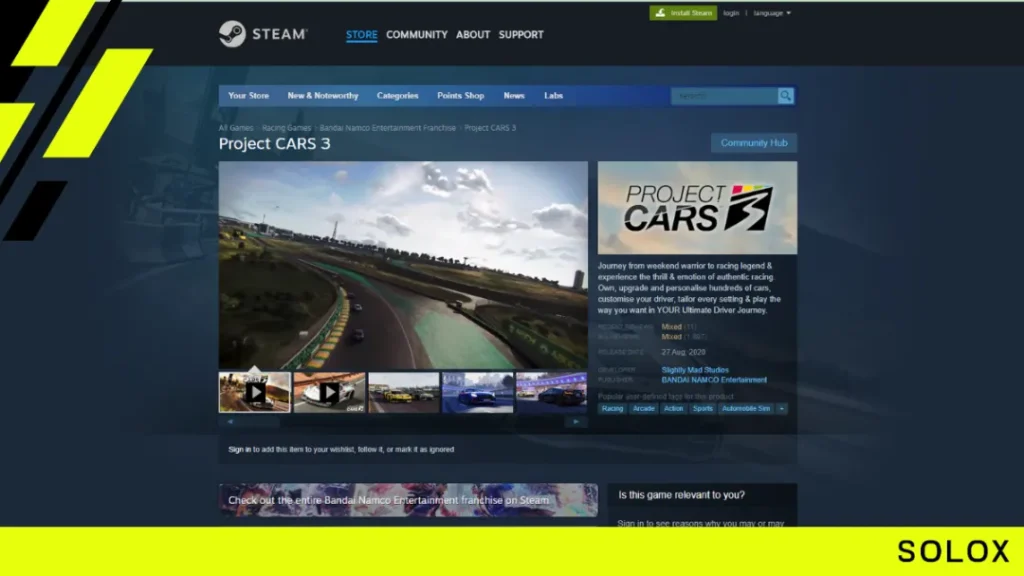
Task: Click the right arrow of thumbnail strip
Action: (576, 422)
